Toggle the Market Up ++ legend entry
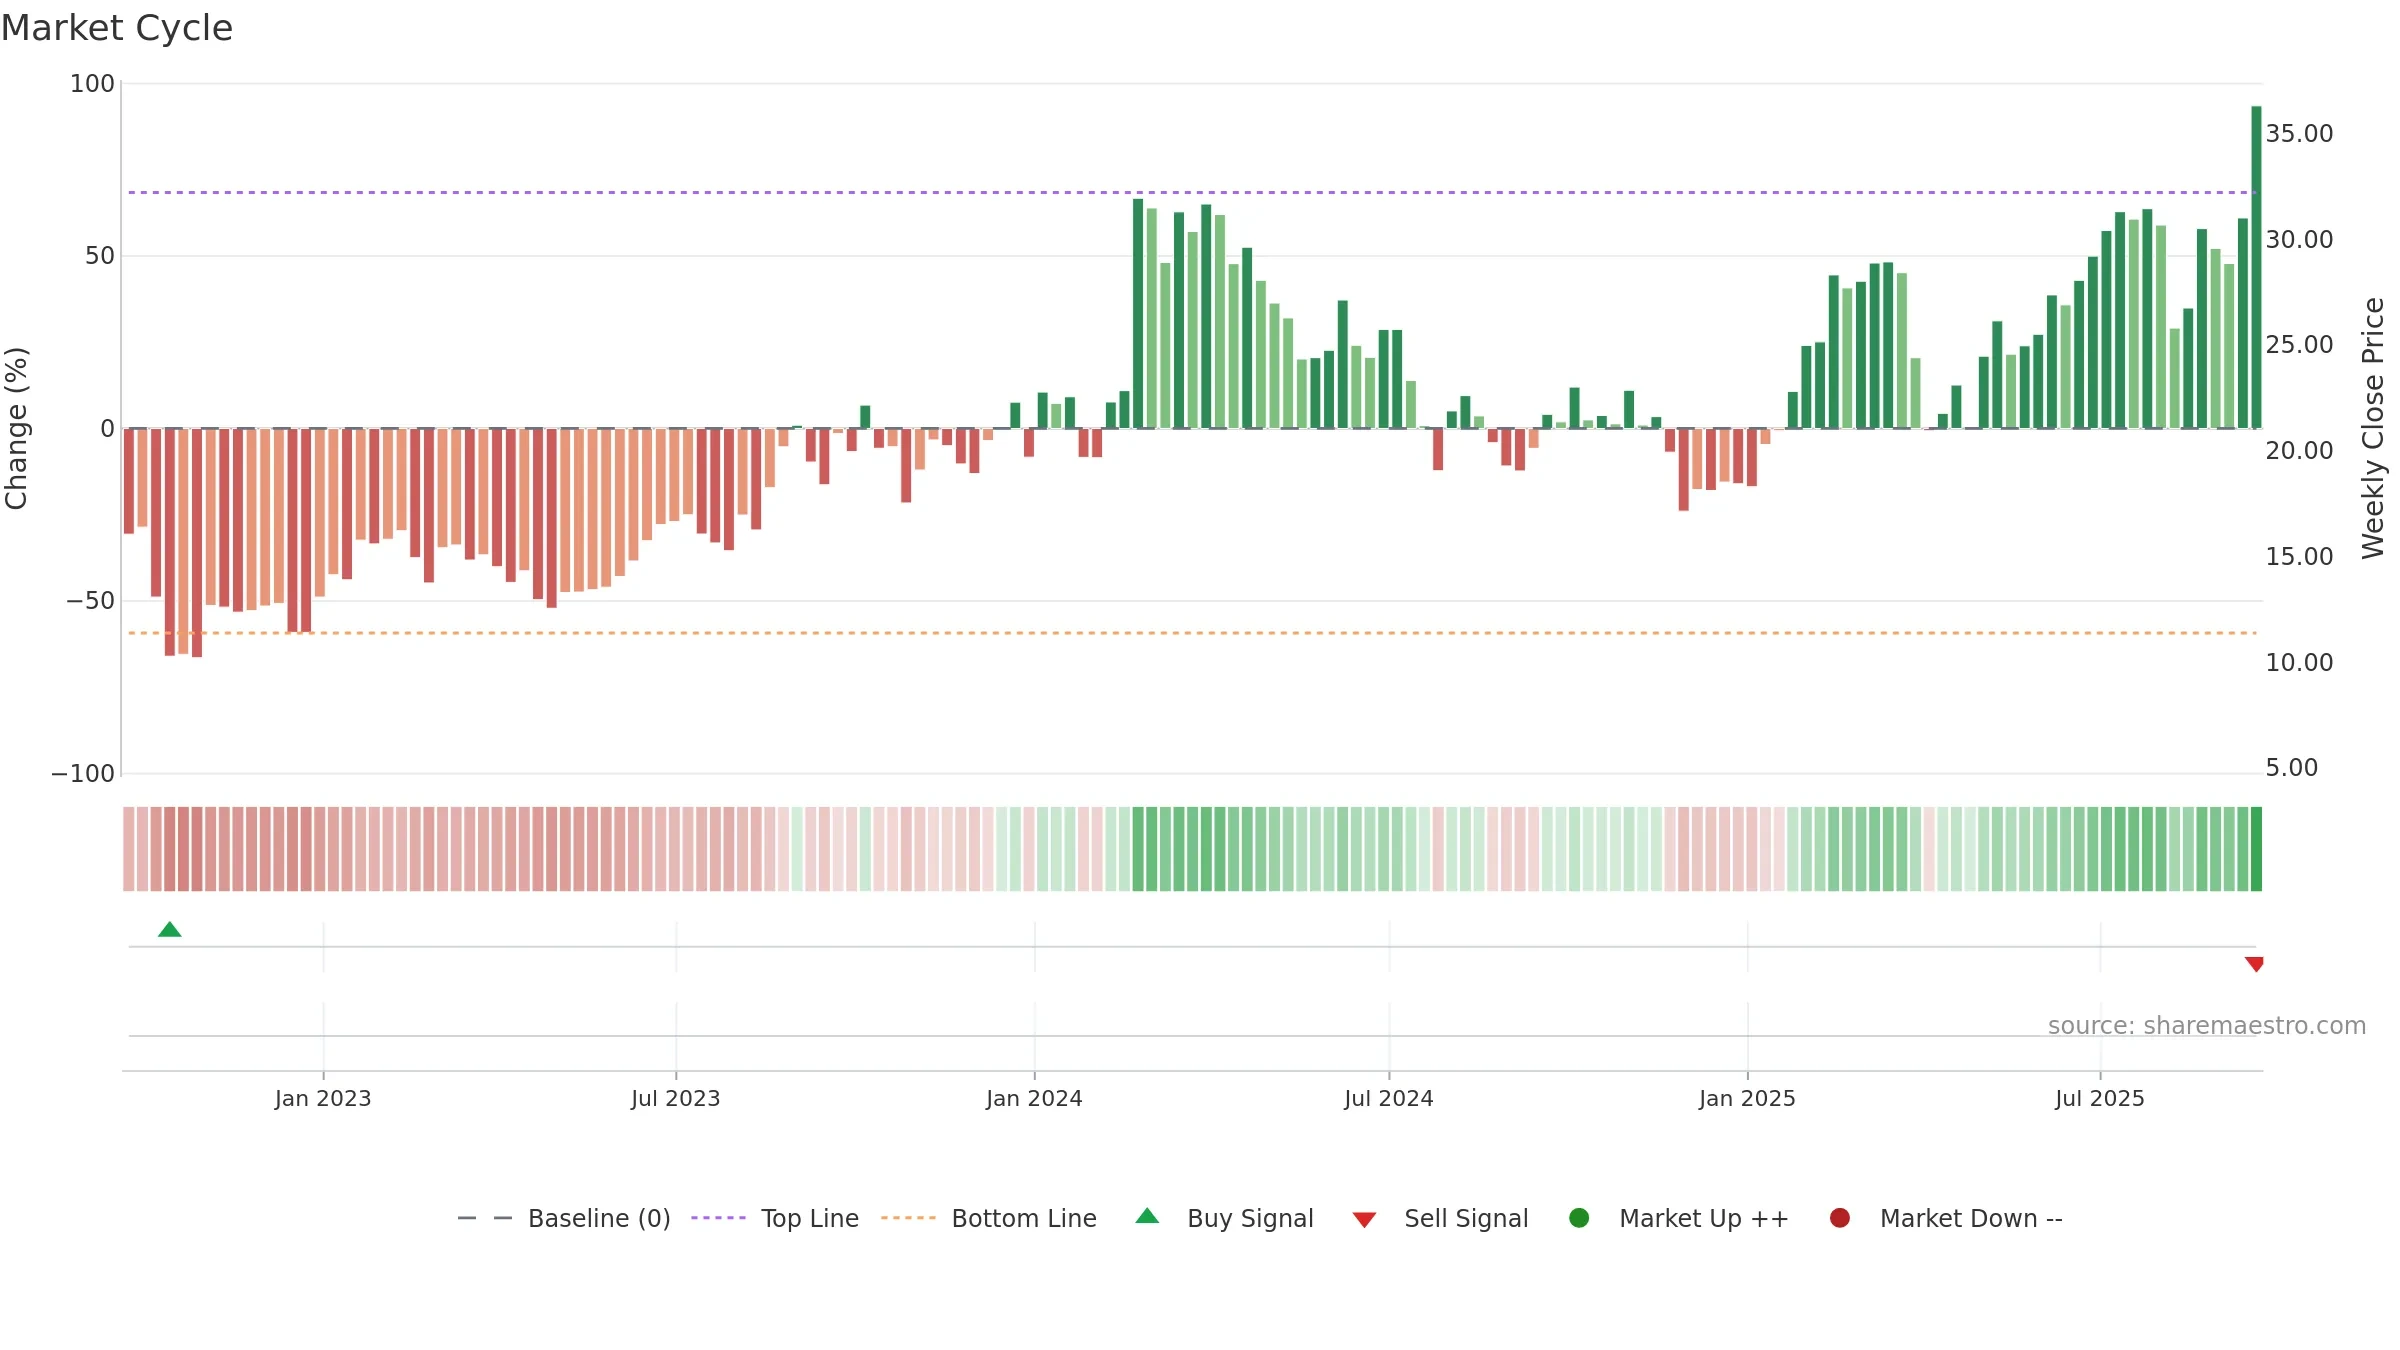 tap(1679, 1218)
